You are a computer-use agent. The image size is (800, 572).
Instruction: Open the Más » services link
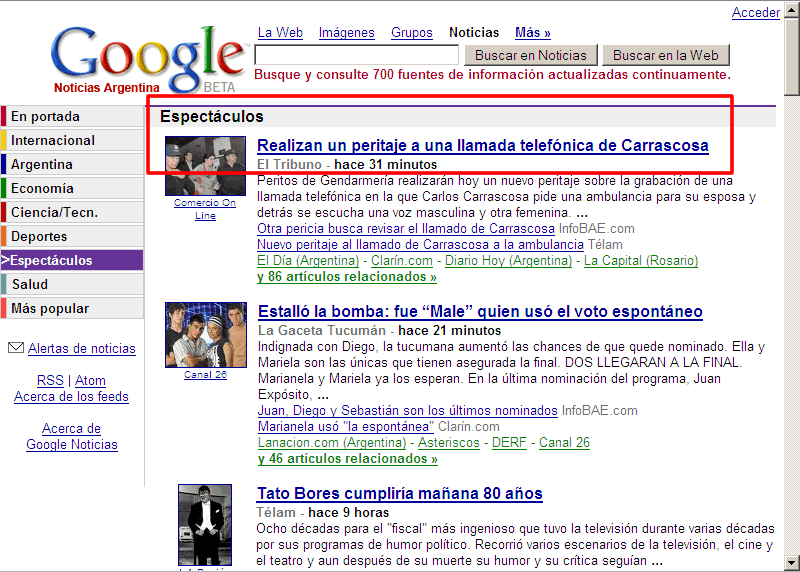[x=533, y=33]
